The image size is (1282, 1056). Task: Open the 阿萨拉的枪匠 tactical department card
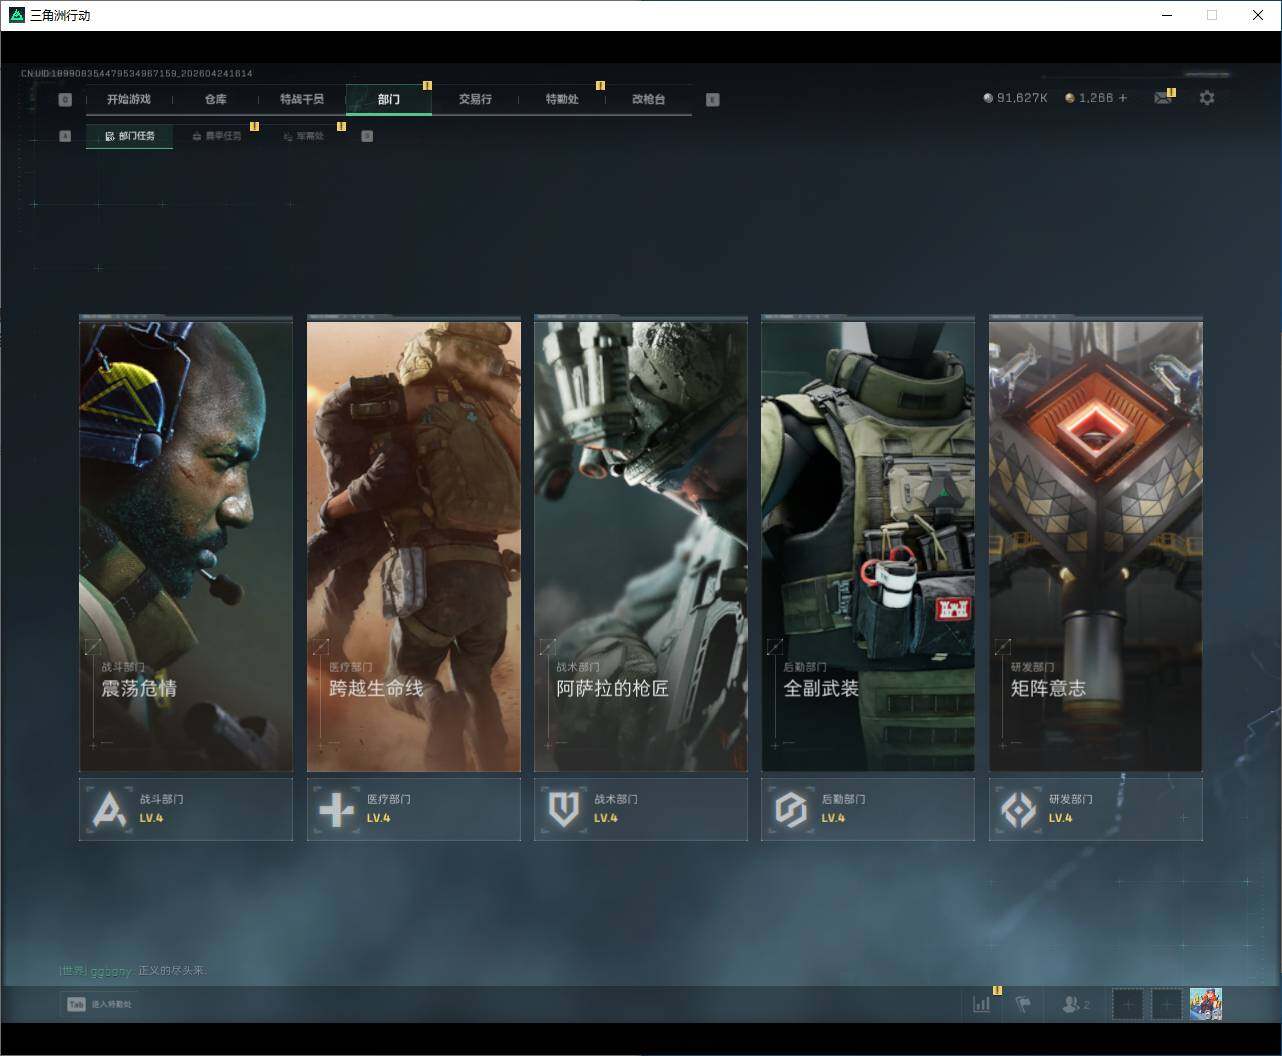pyautogui.click(x=640, y=545)
